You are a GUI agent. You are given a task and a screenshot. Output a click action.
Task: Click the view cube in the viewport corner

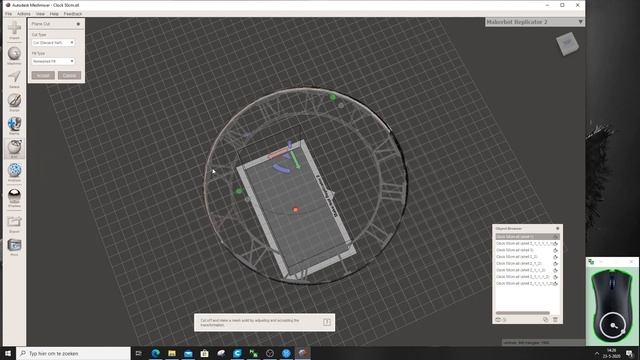[x=567, y=43]
